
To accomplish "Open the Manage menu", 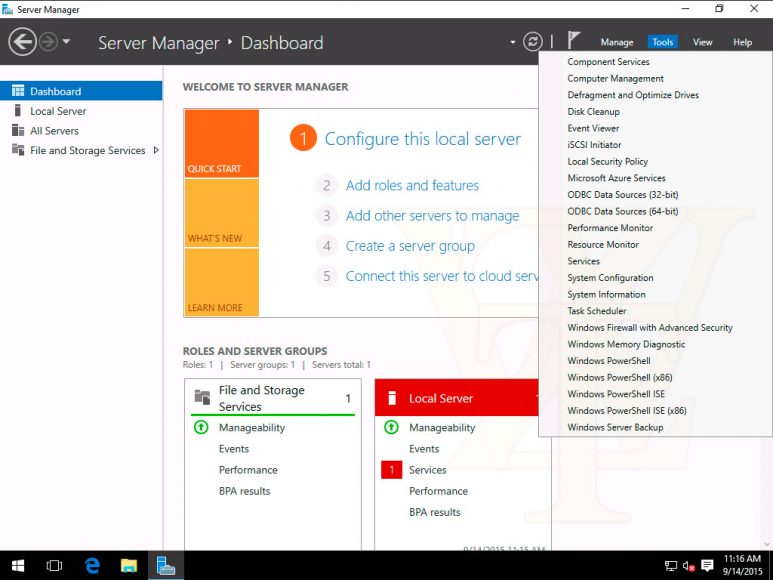I will pos(616,42).
